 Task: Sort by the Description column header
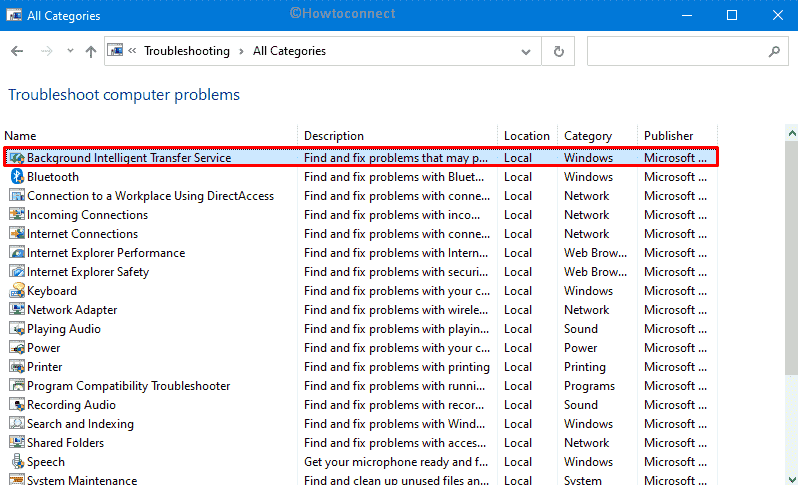coord(334,136)
